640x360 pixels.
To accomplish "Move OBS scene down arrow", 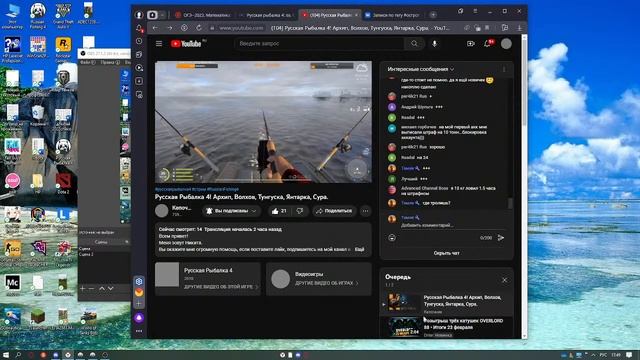I will pyautogui.click(x=111, y=289).
